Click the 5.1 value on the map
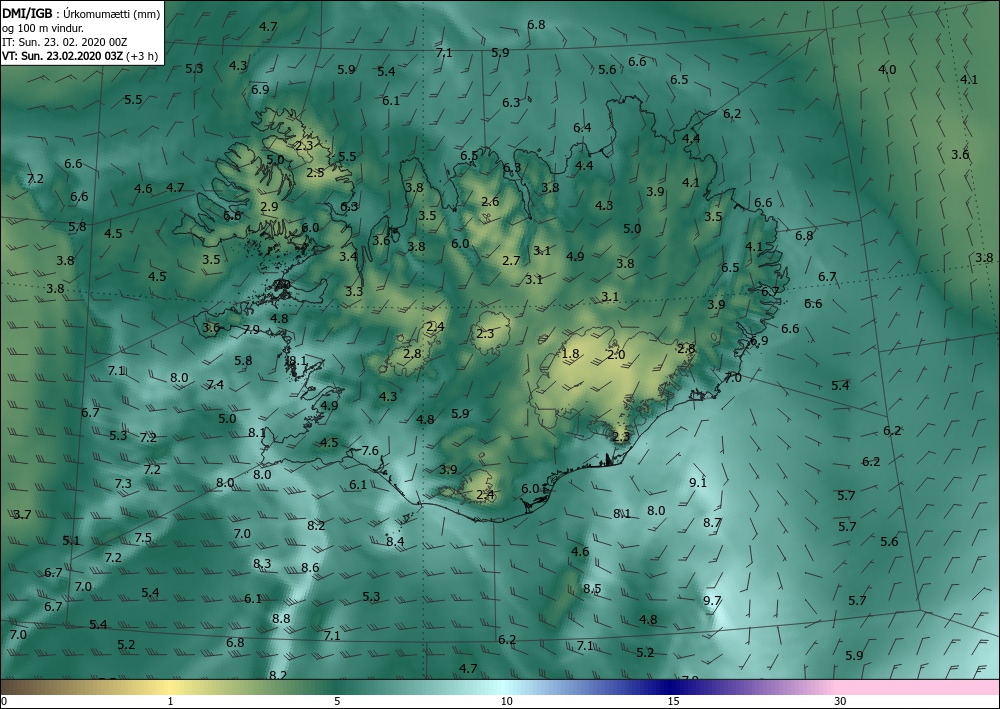1000x709 pixels. [x=71, y=541]
